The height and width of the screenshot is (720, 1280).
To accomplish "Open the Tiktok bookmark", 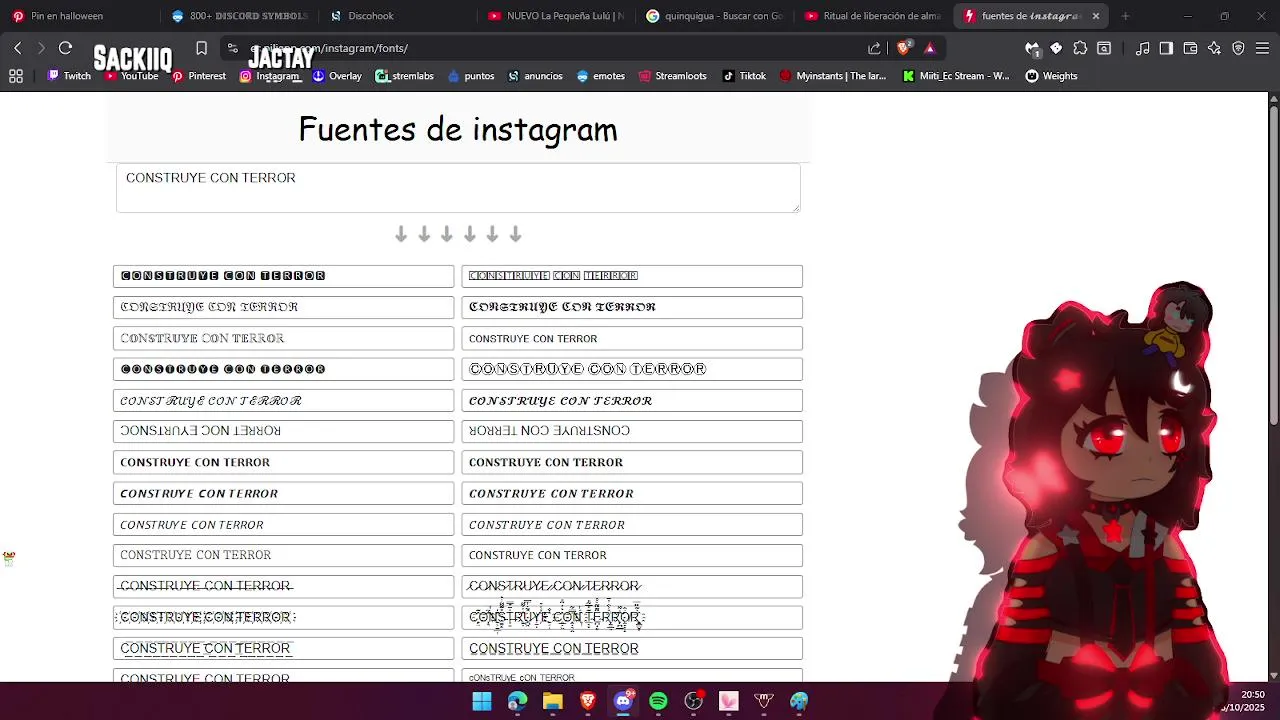I will [x=745, y=76].
